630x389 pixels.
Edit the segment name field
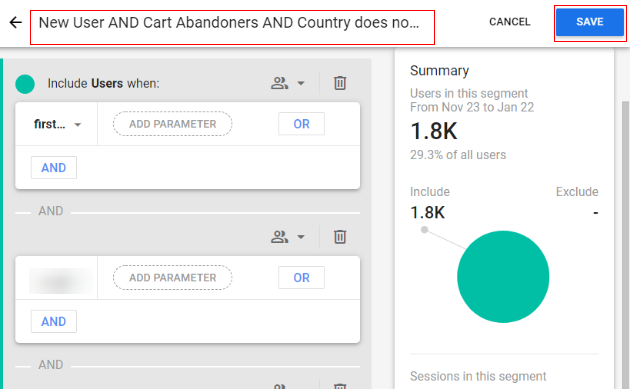232,27
